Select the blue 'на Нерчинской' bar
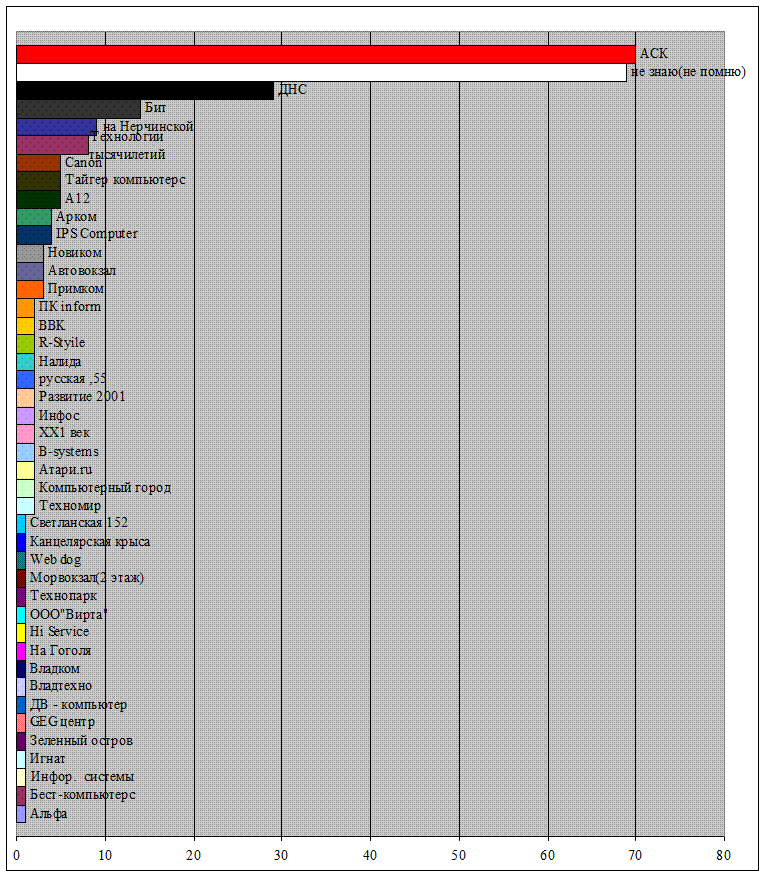 pos(56,127)
